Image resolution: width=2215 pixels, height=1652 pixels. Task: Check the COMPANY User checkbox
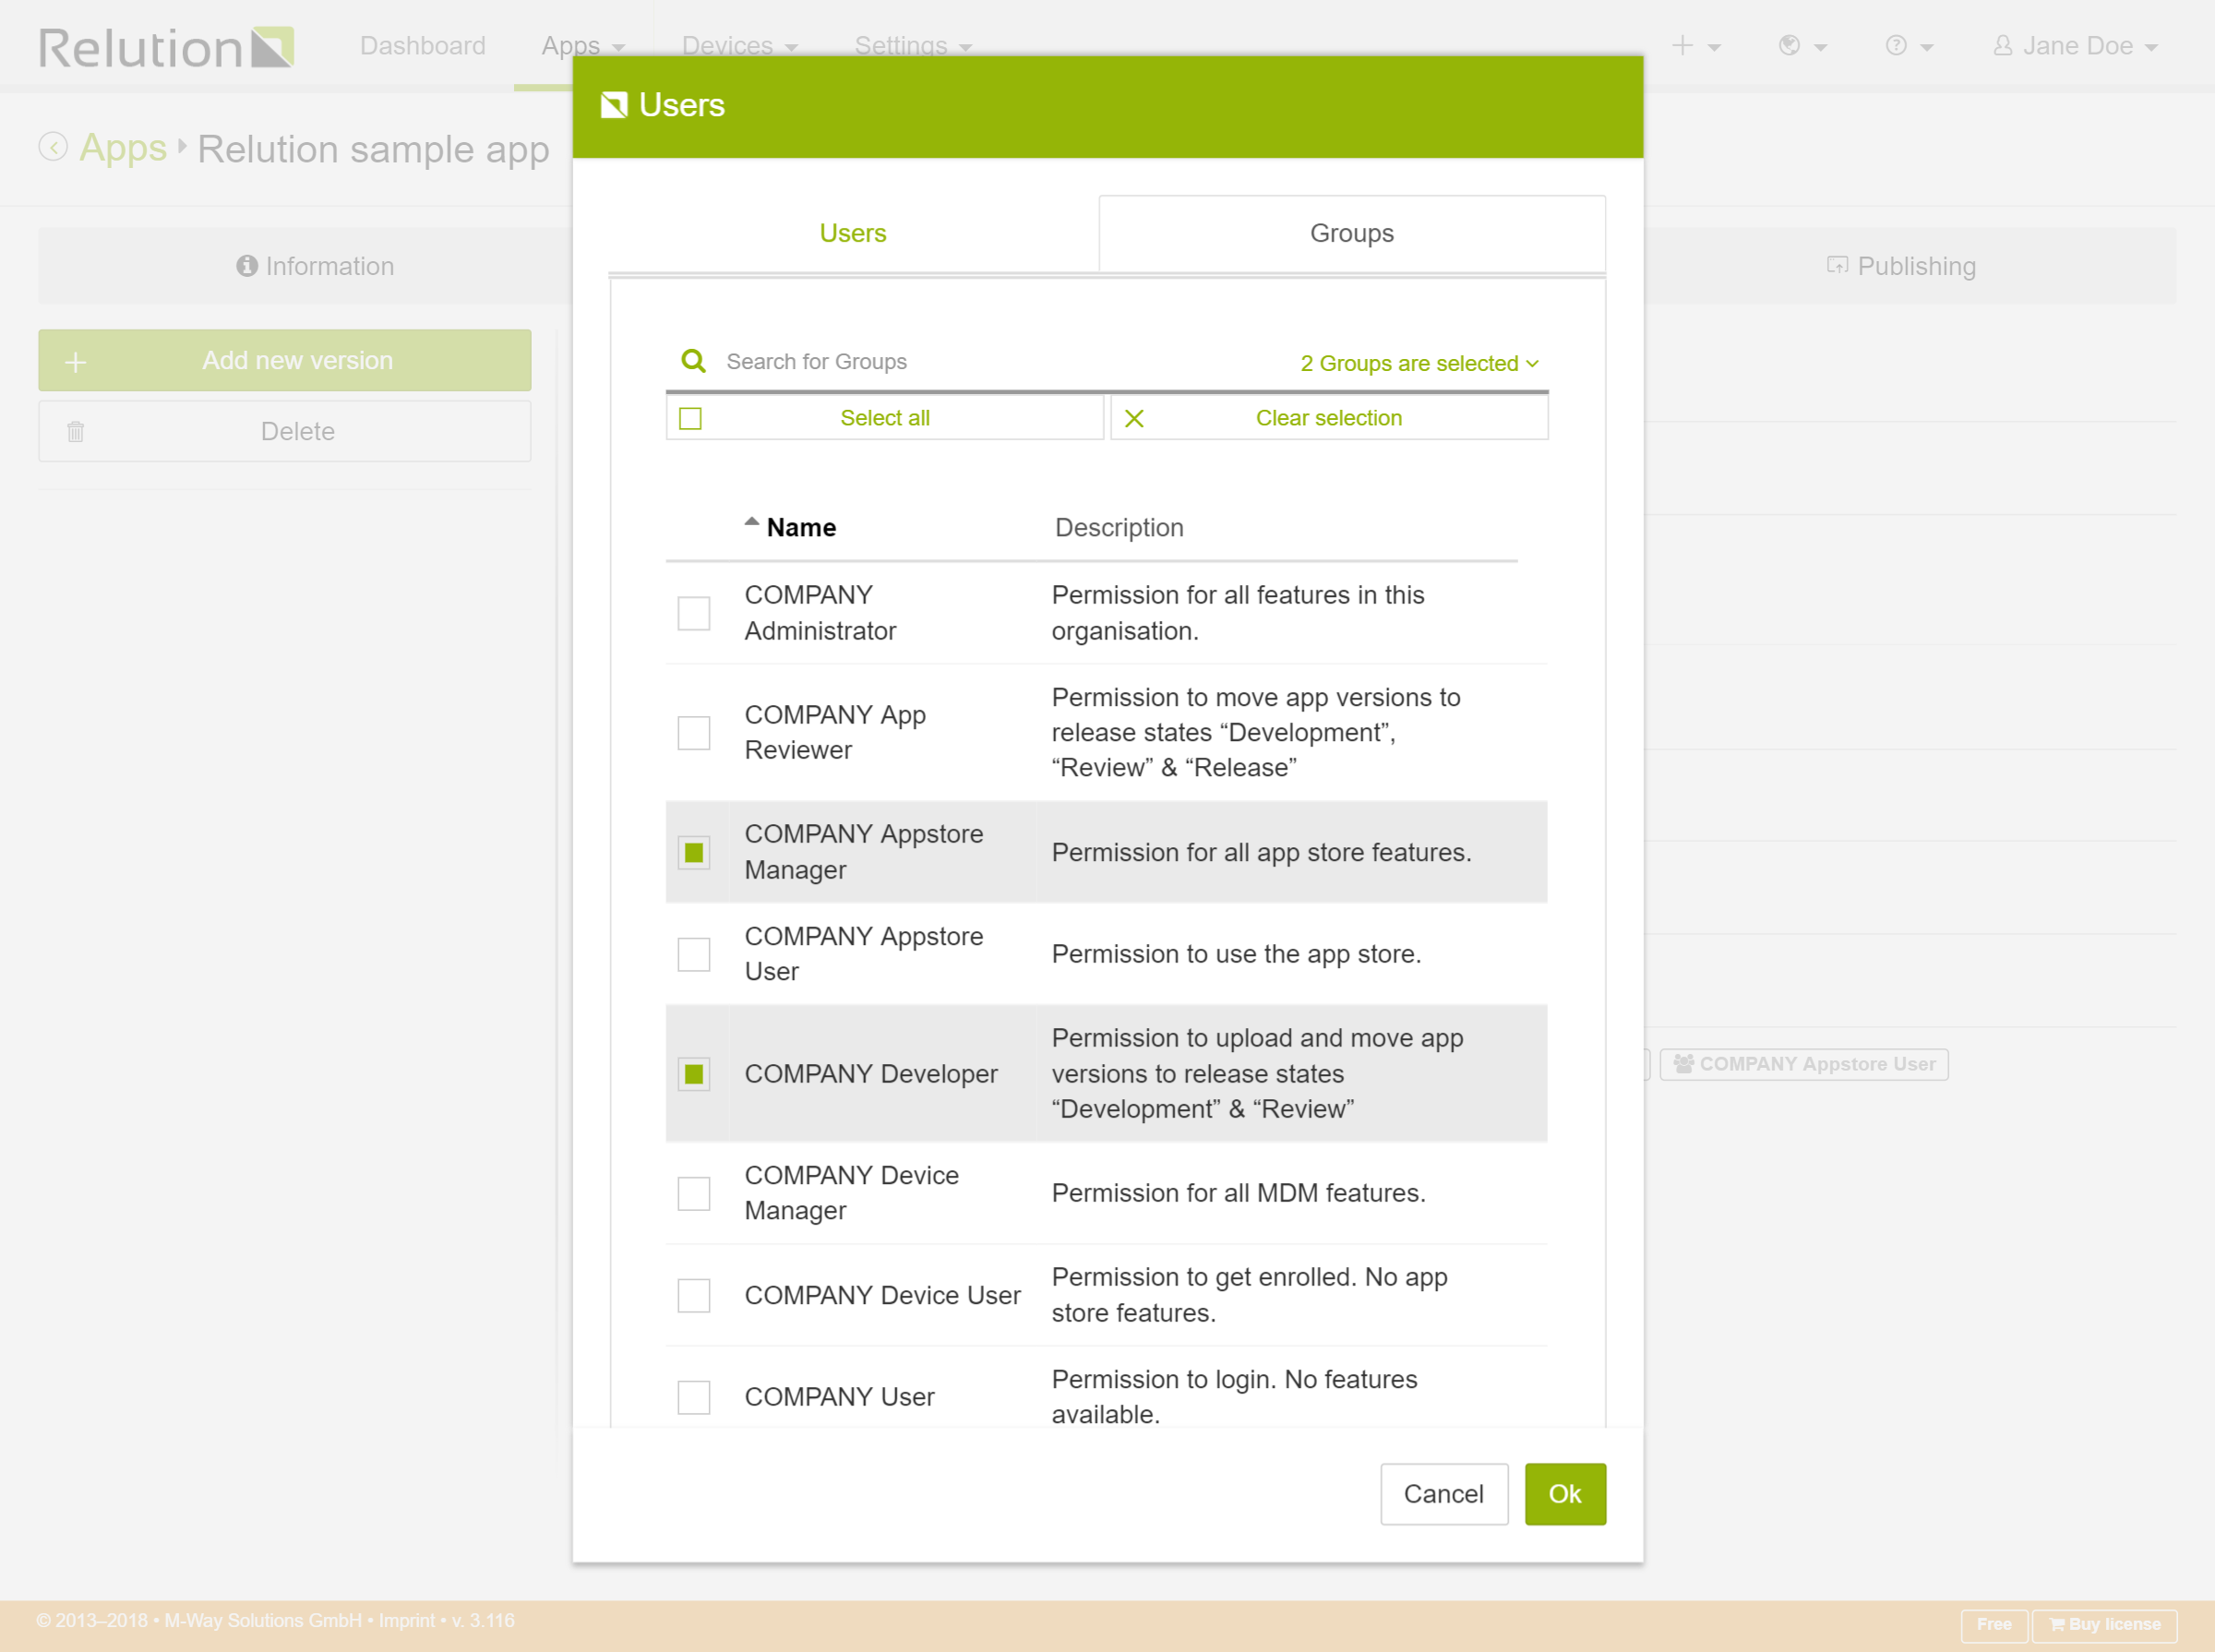[694, 1397]
